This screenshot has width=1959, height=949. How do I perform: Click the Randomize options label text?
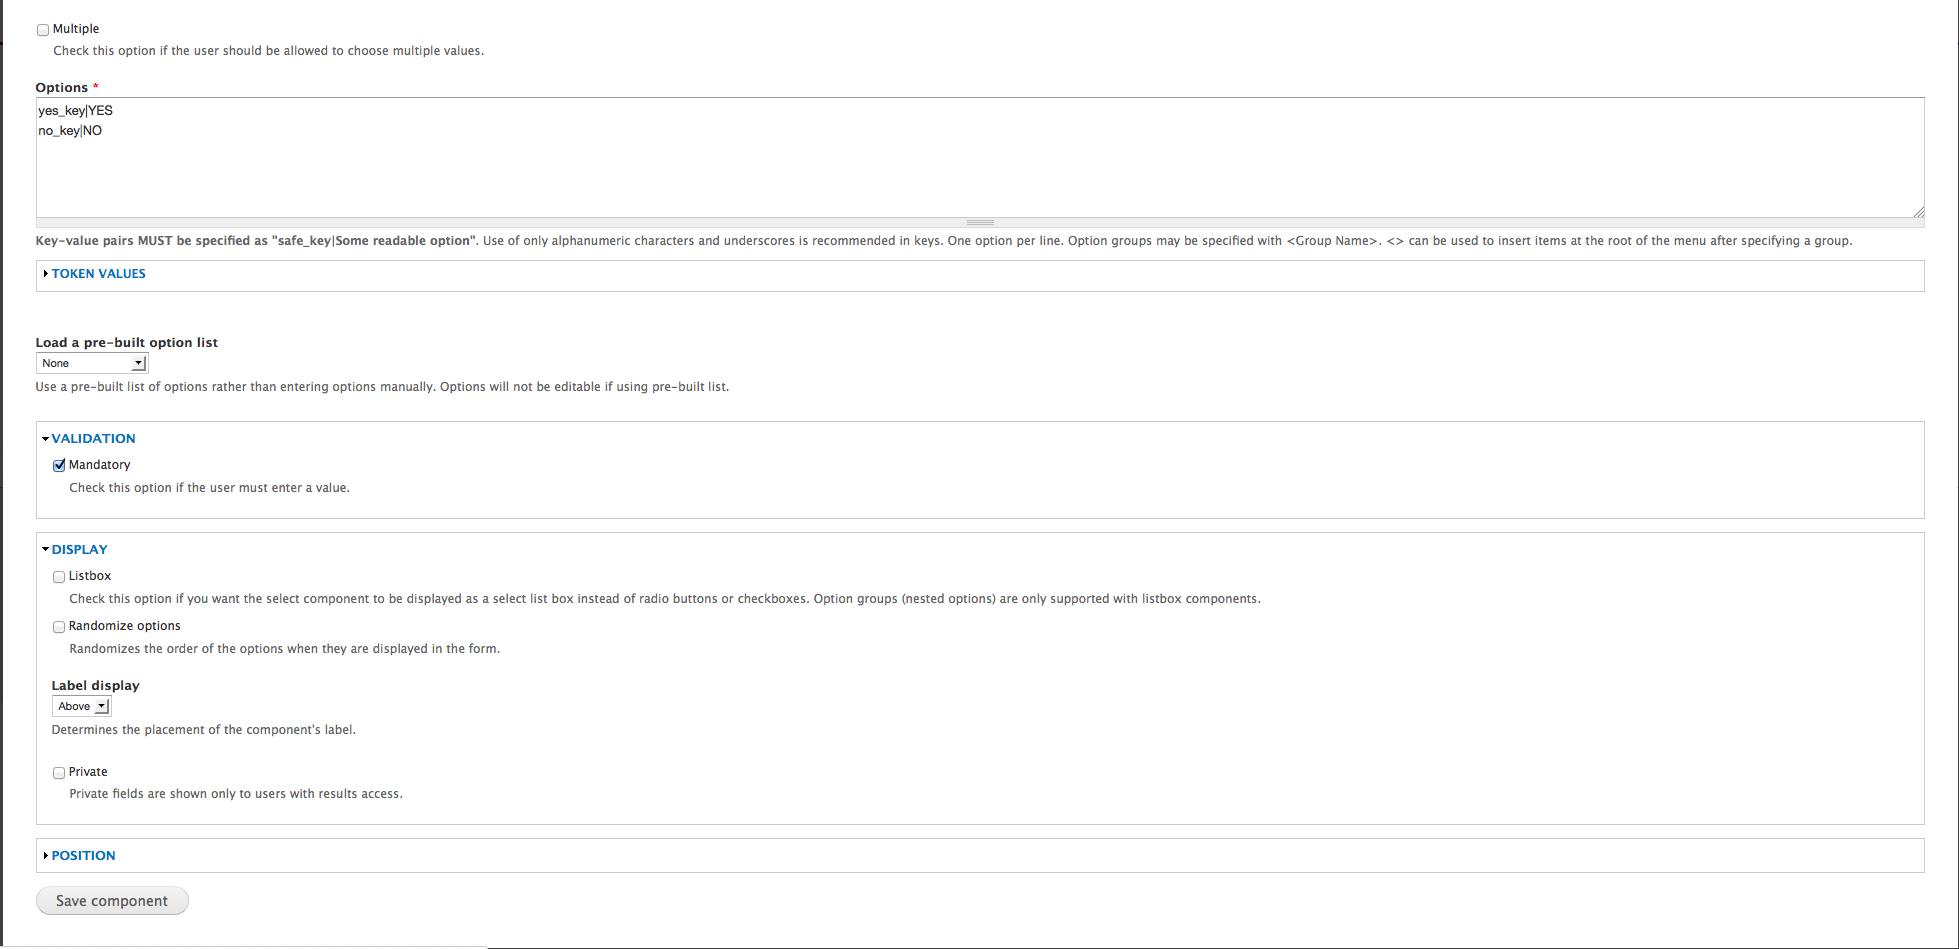click(x=125, y=626)
